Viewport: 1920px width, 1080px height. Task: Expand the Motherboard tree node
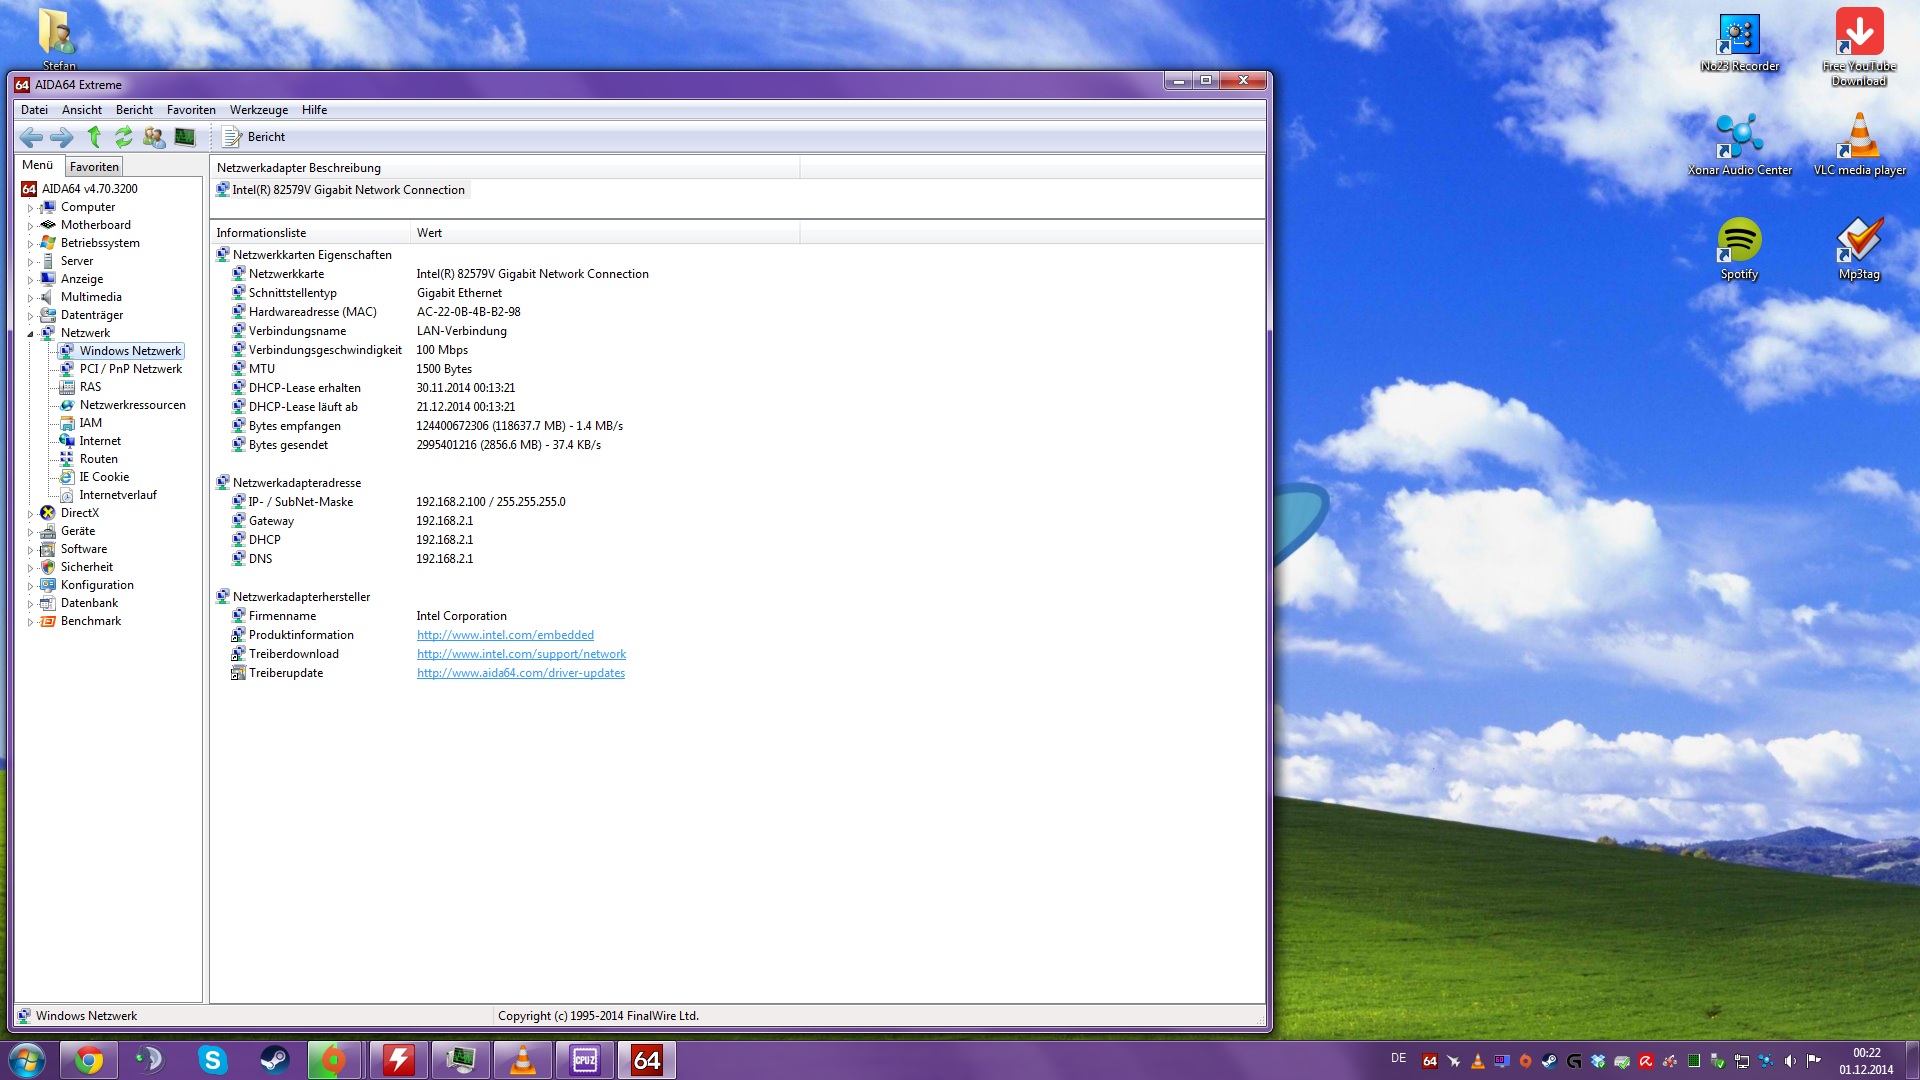coord(30,226)
